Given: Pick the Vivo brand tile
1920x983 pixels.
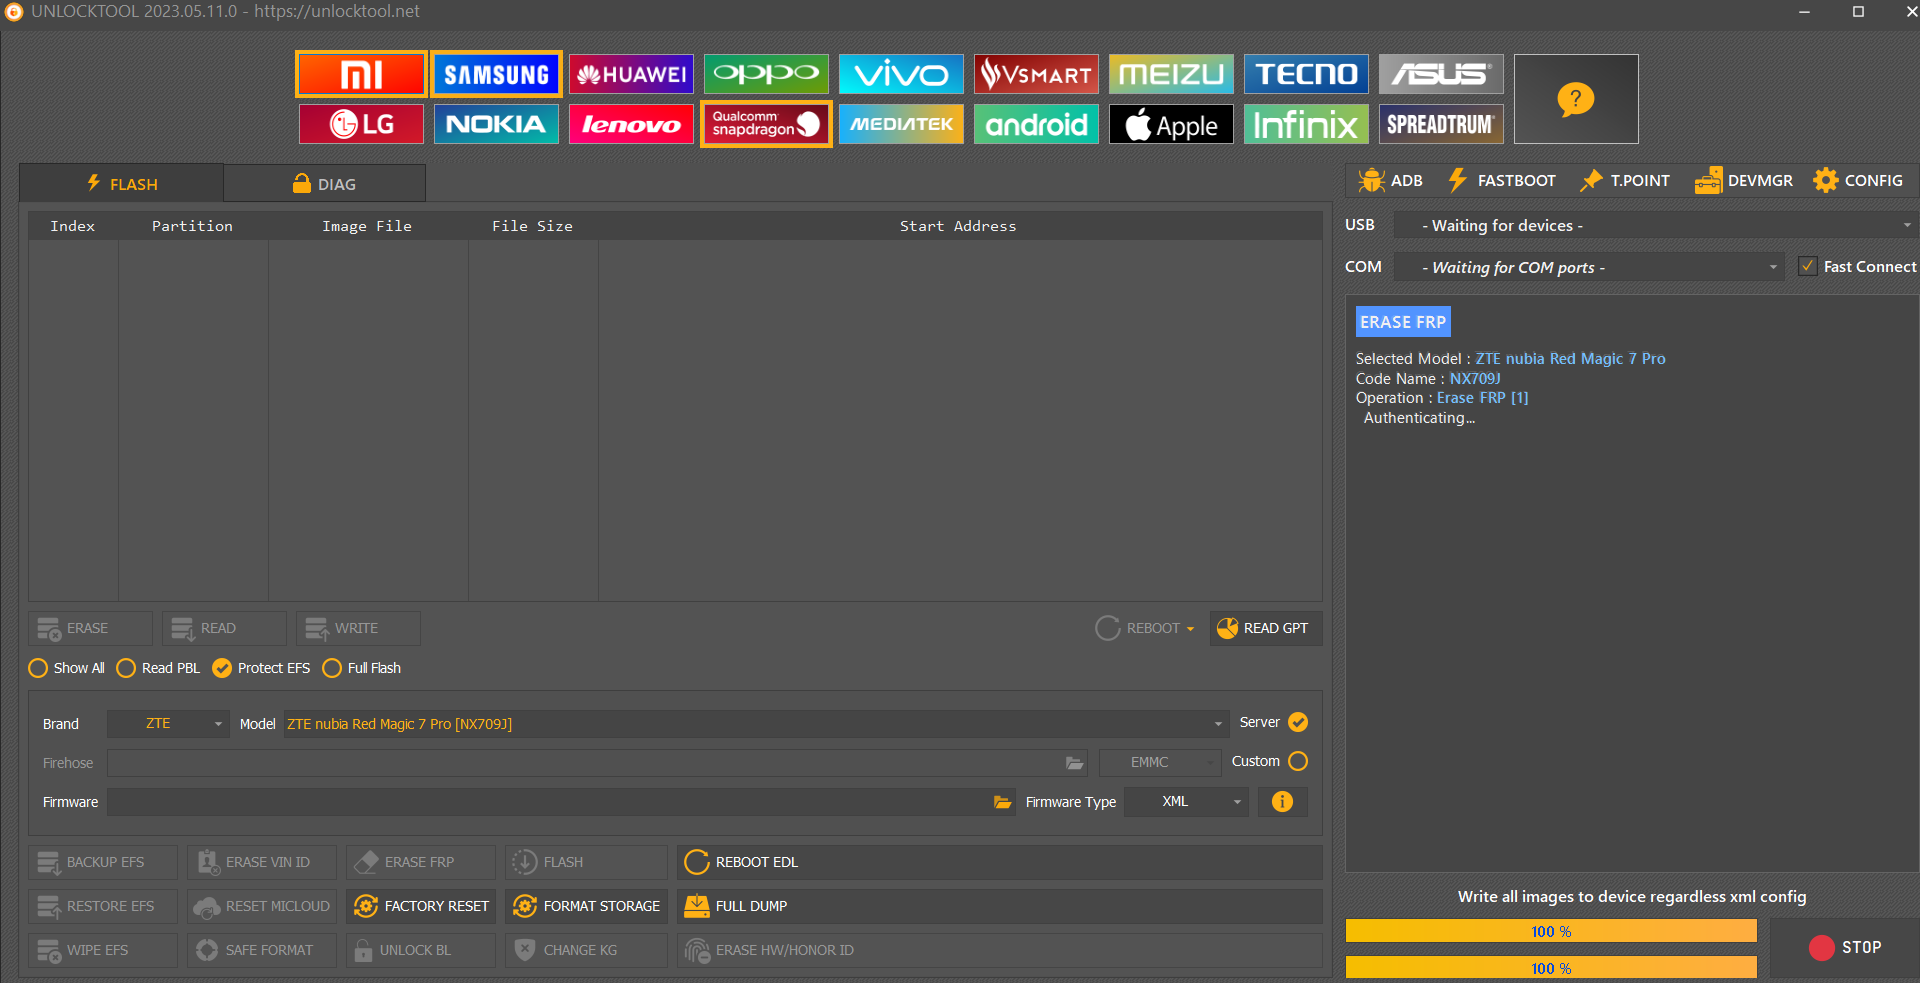Looking at the screenshot, I should point(901,74).
